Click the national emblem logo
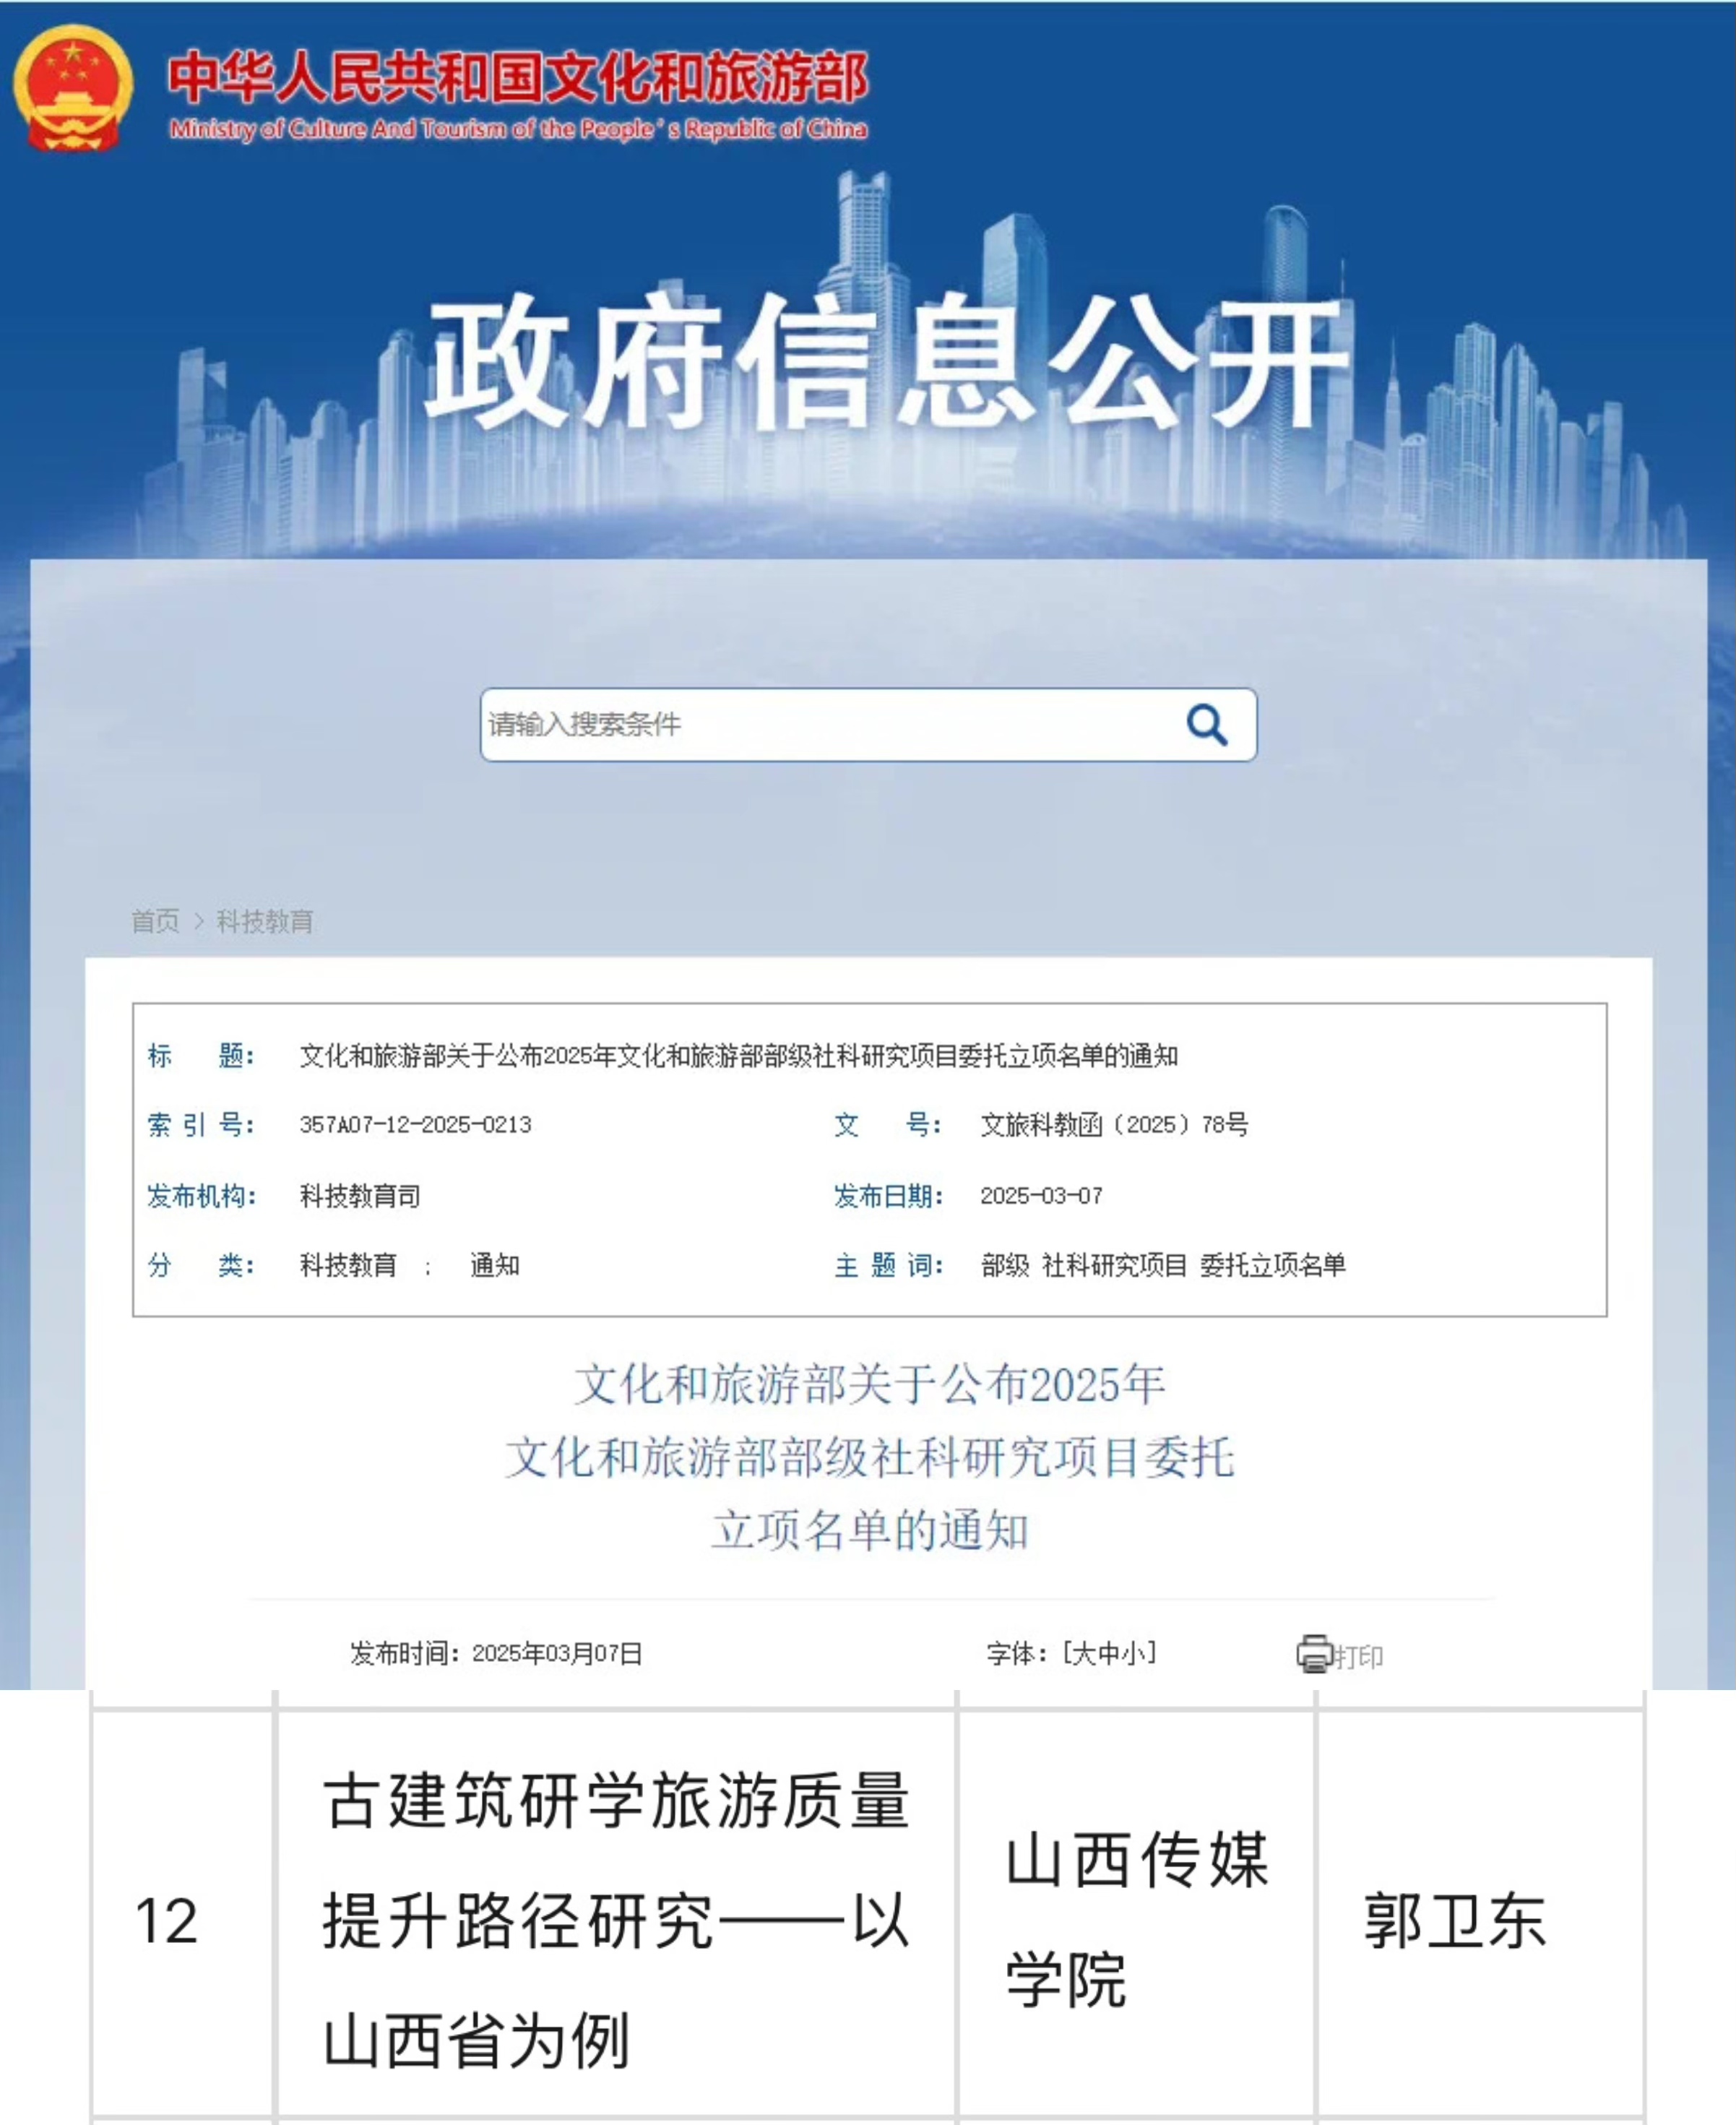Viewport: 1736px width, 2125px height. click(72, 89)
